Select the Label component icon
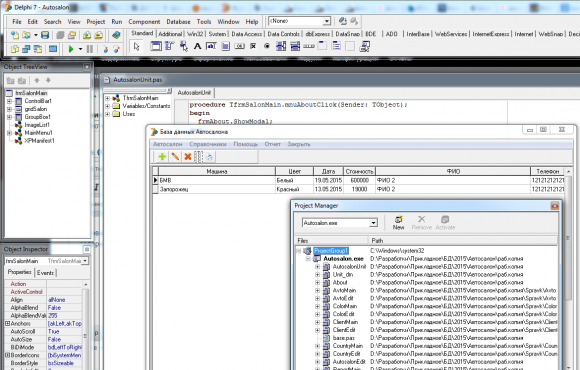Image resolution: width=580 pixels, height=370 pixels. pyautogui.click(x=198, y=46)
